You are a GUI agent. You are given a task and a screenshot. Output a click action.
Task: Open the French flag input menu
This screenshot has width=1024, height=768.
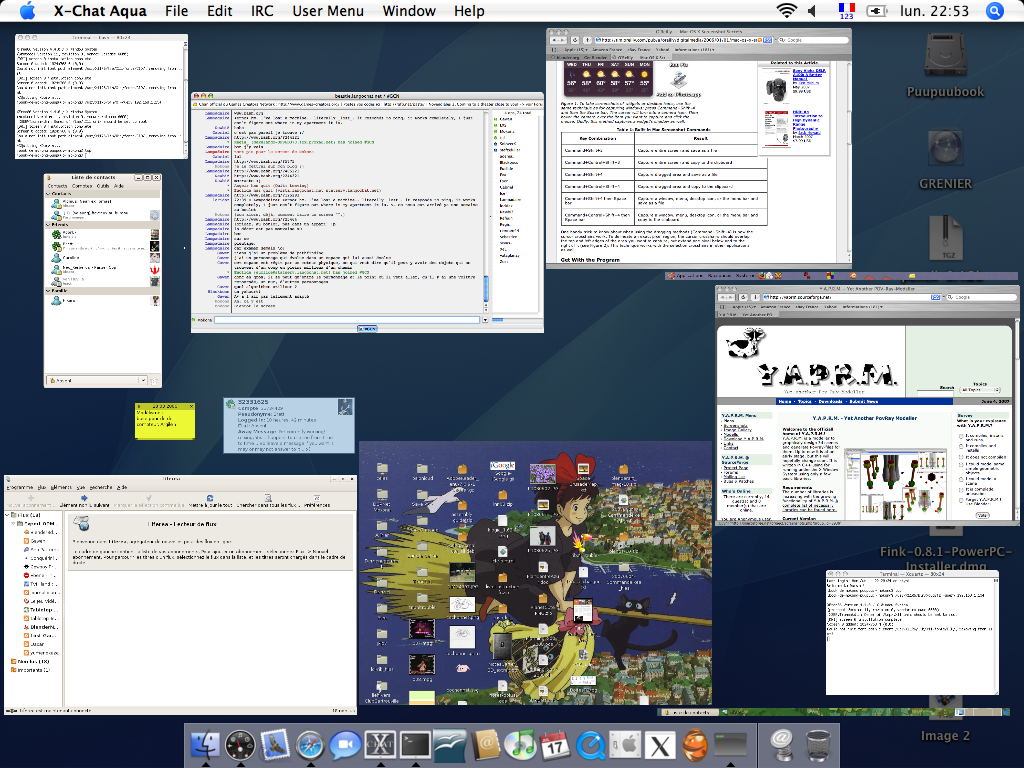click(846, 10)
